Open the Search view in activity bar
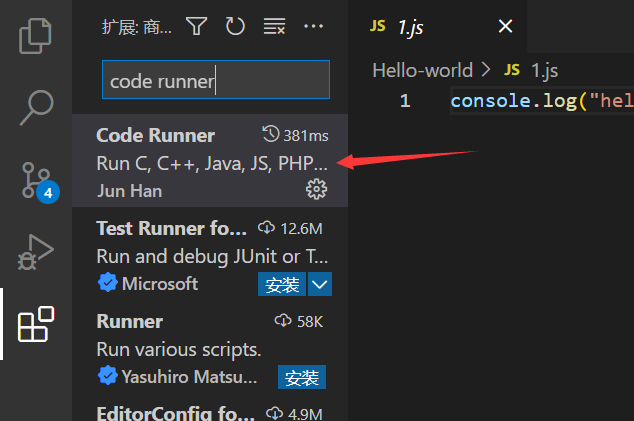Image resolution: width=634 pixels, height=421 pixels. [x=36, y=107]
